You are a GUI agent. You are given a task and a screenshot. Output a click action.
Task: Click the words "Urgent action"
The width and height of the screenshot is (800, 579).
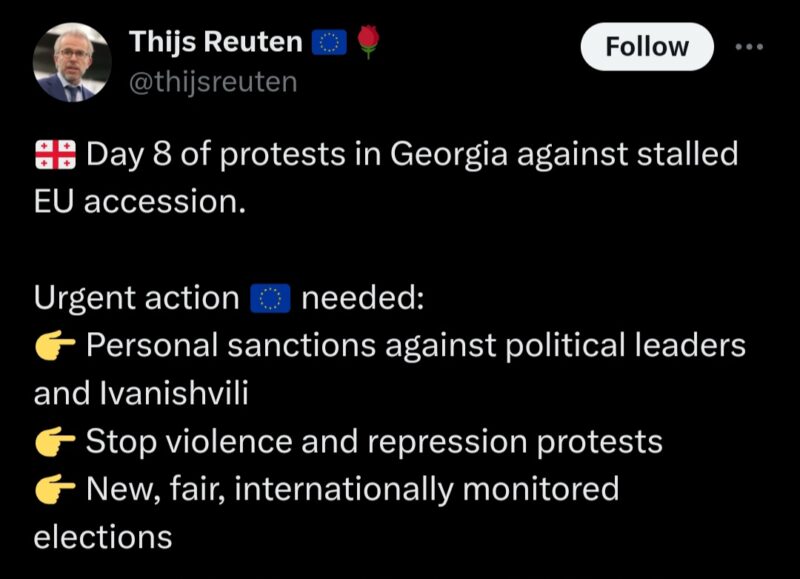click(x=135, y=298)
